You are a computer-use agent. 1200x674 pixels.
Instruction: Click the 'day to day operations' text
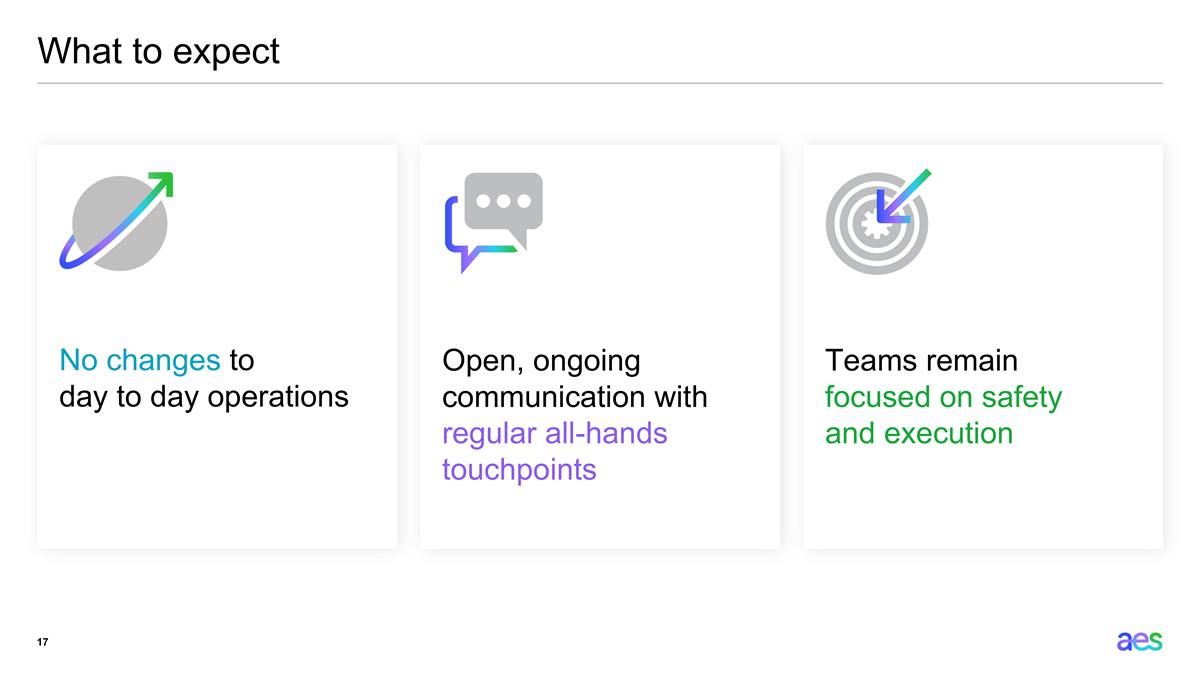(204, 397)
